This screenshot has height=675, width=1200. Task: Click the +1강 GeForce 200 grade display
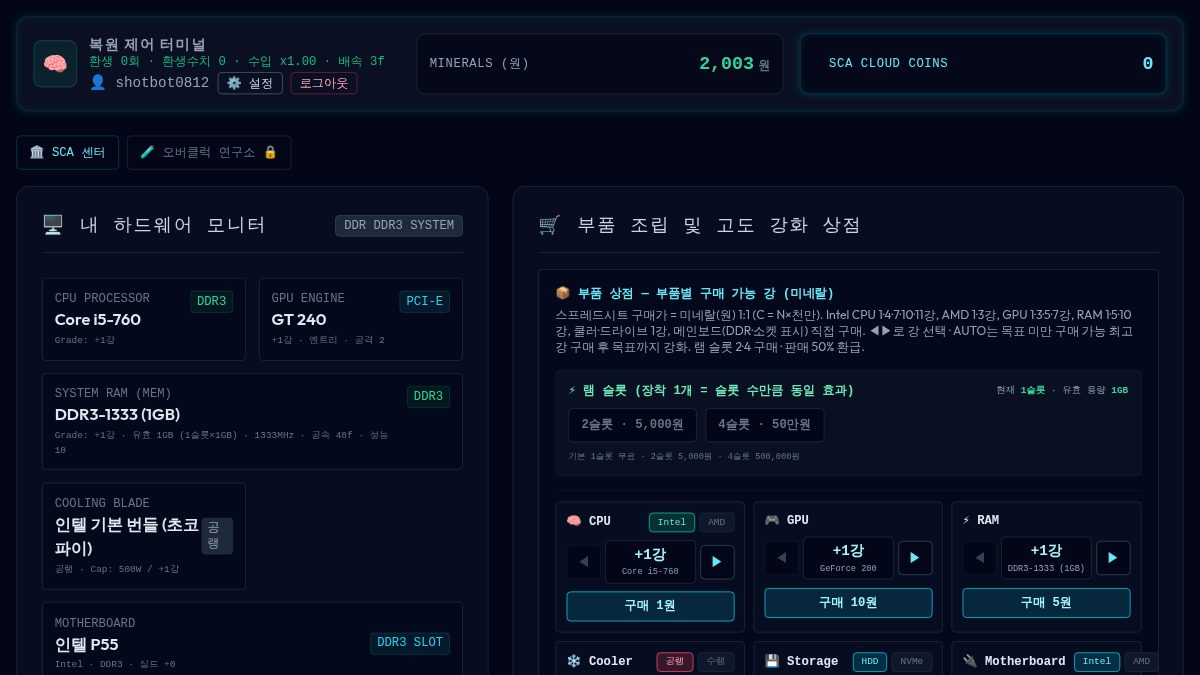tap(848, 558)
